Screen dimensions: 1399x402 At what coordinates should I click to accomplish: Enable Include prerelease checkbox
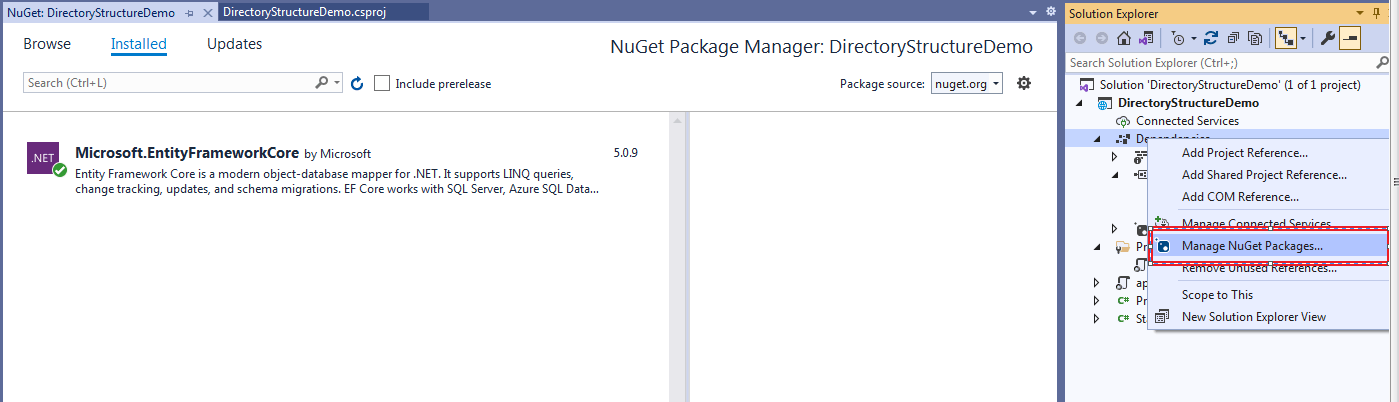click(x=382, y=83)
